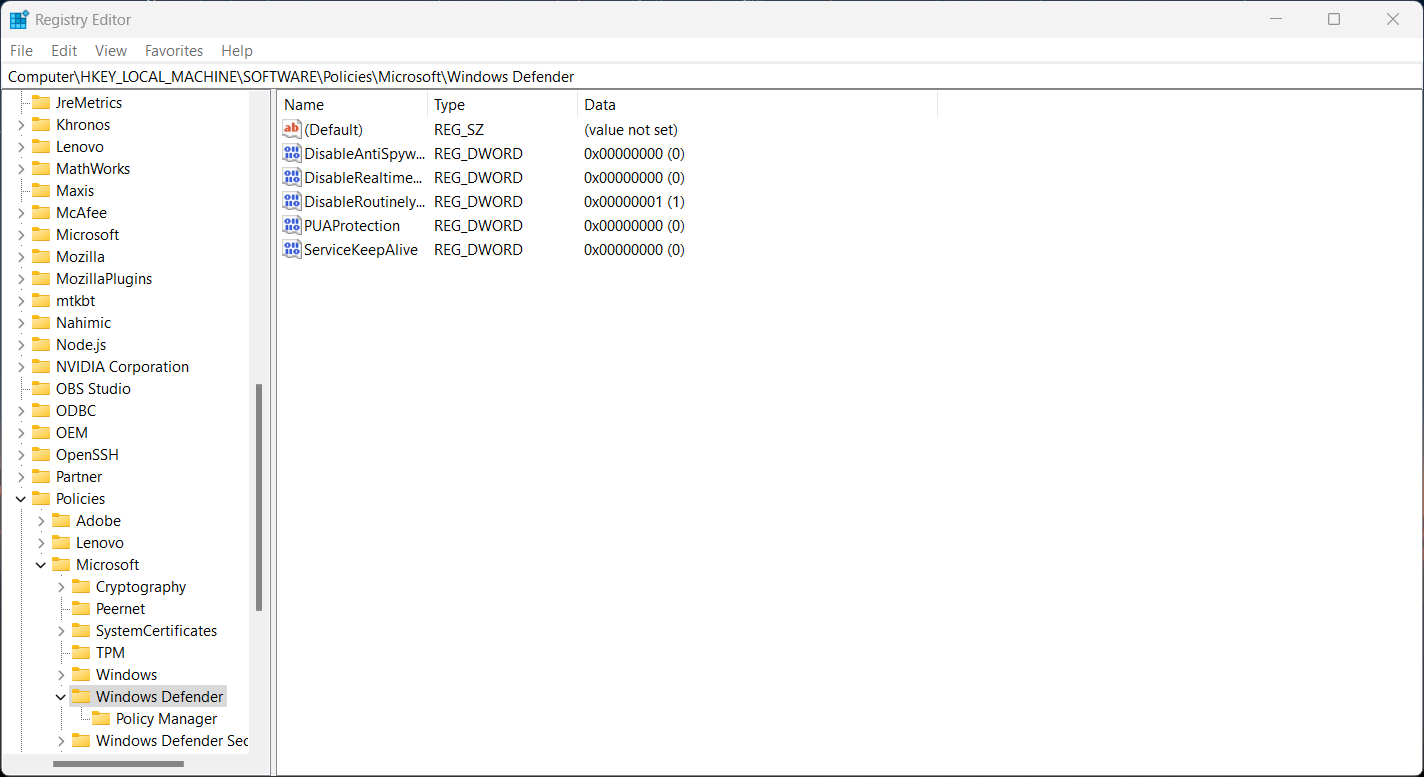1424x777 pixels.
Task: Click the REG_SZ icon beside (Default)
Action: pos(291,128)
